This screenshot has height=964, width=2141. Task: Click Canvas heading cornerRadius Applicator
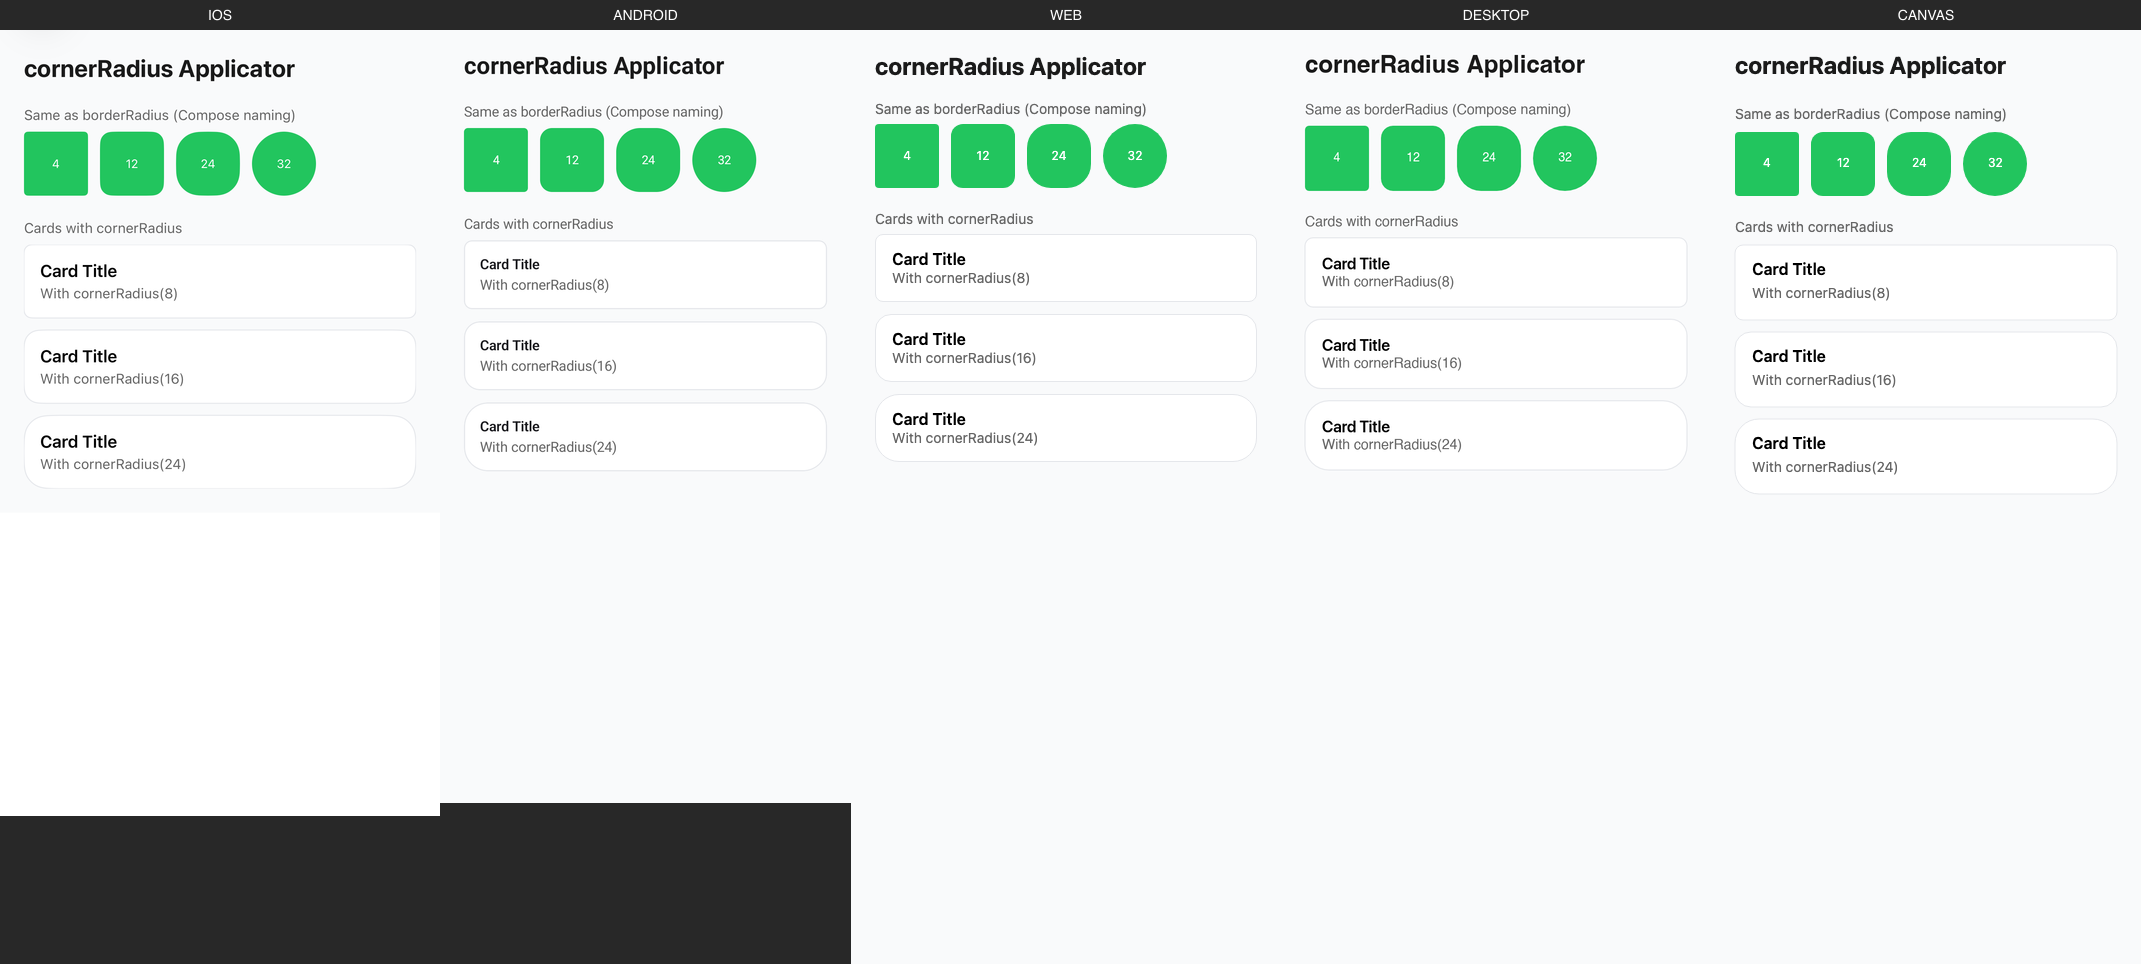(x=1870, y=66)
